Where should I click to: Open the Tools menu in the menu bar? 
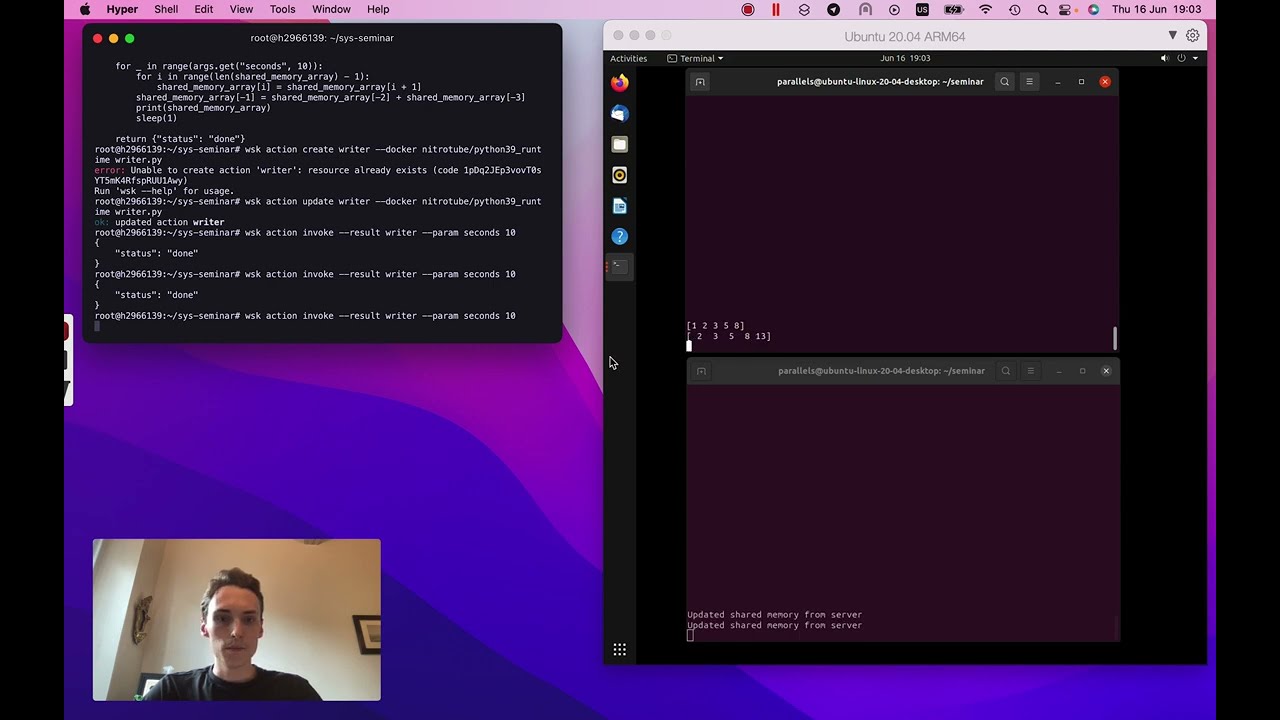282,9
